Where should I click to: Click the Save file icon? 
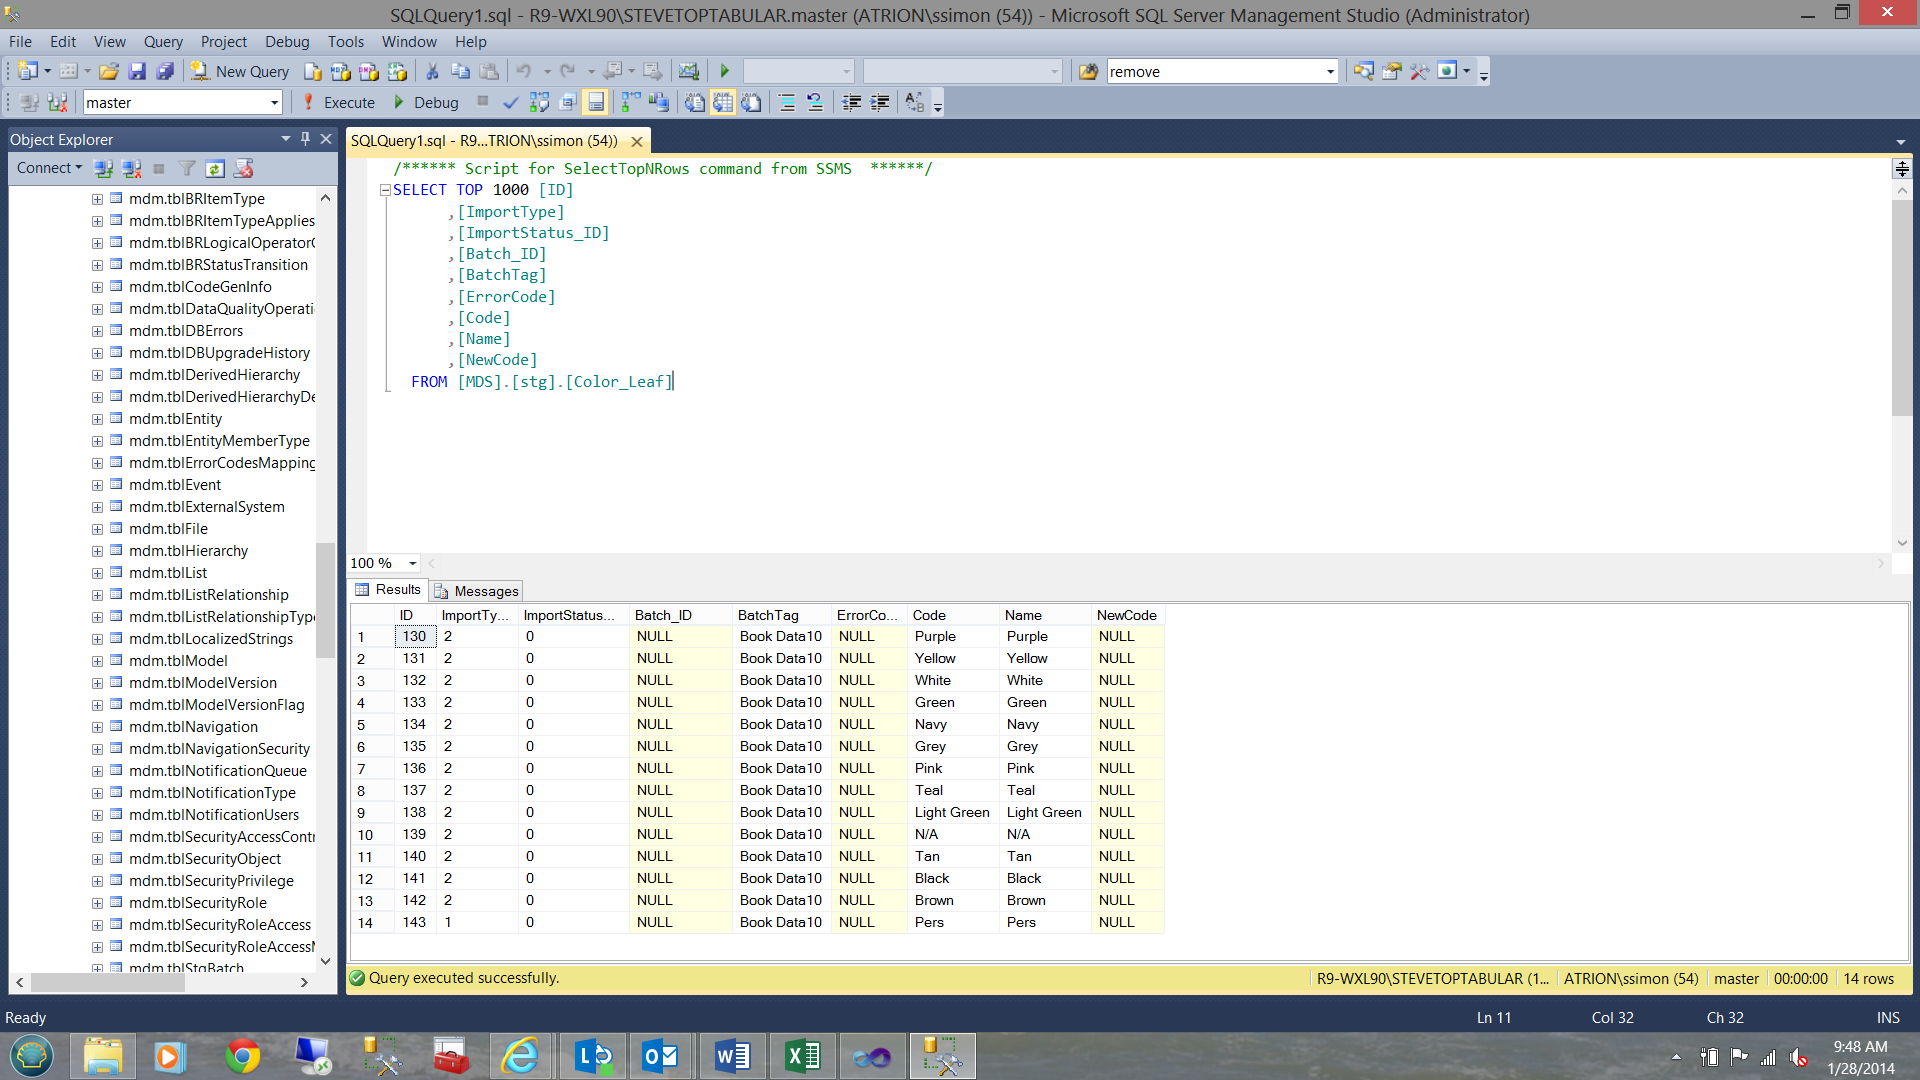(x=138, y=71)
